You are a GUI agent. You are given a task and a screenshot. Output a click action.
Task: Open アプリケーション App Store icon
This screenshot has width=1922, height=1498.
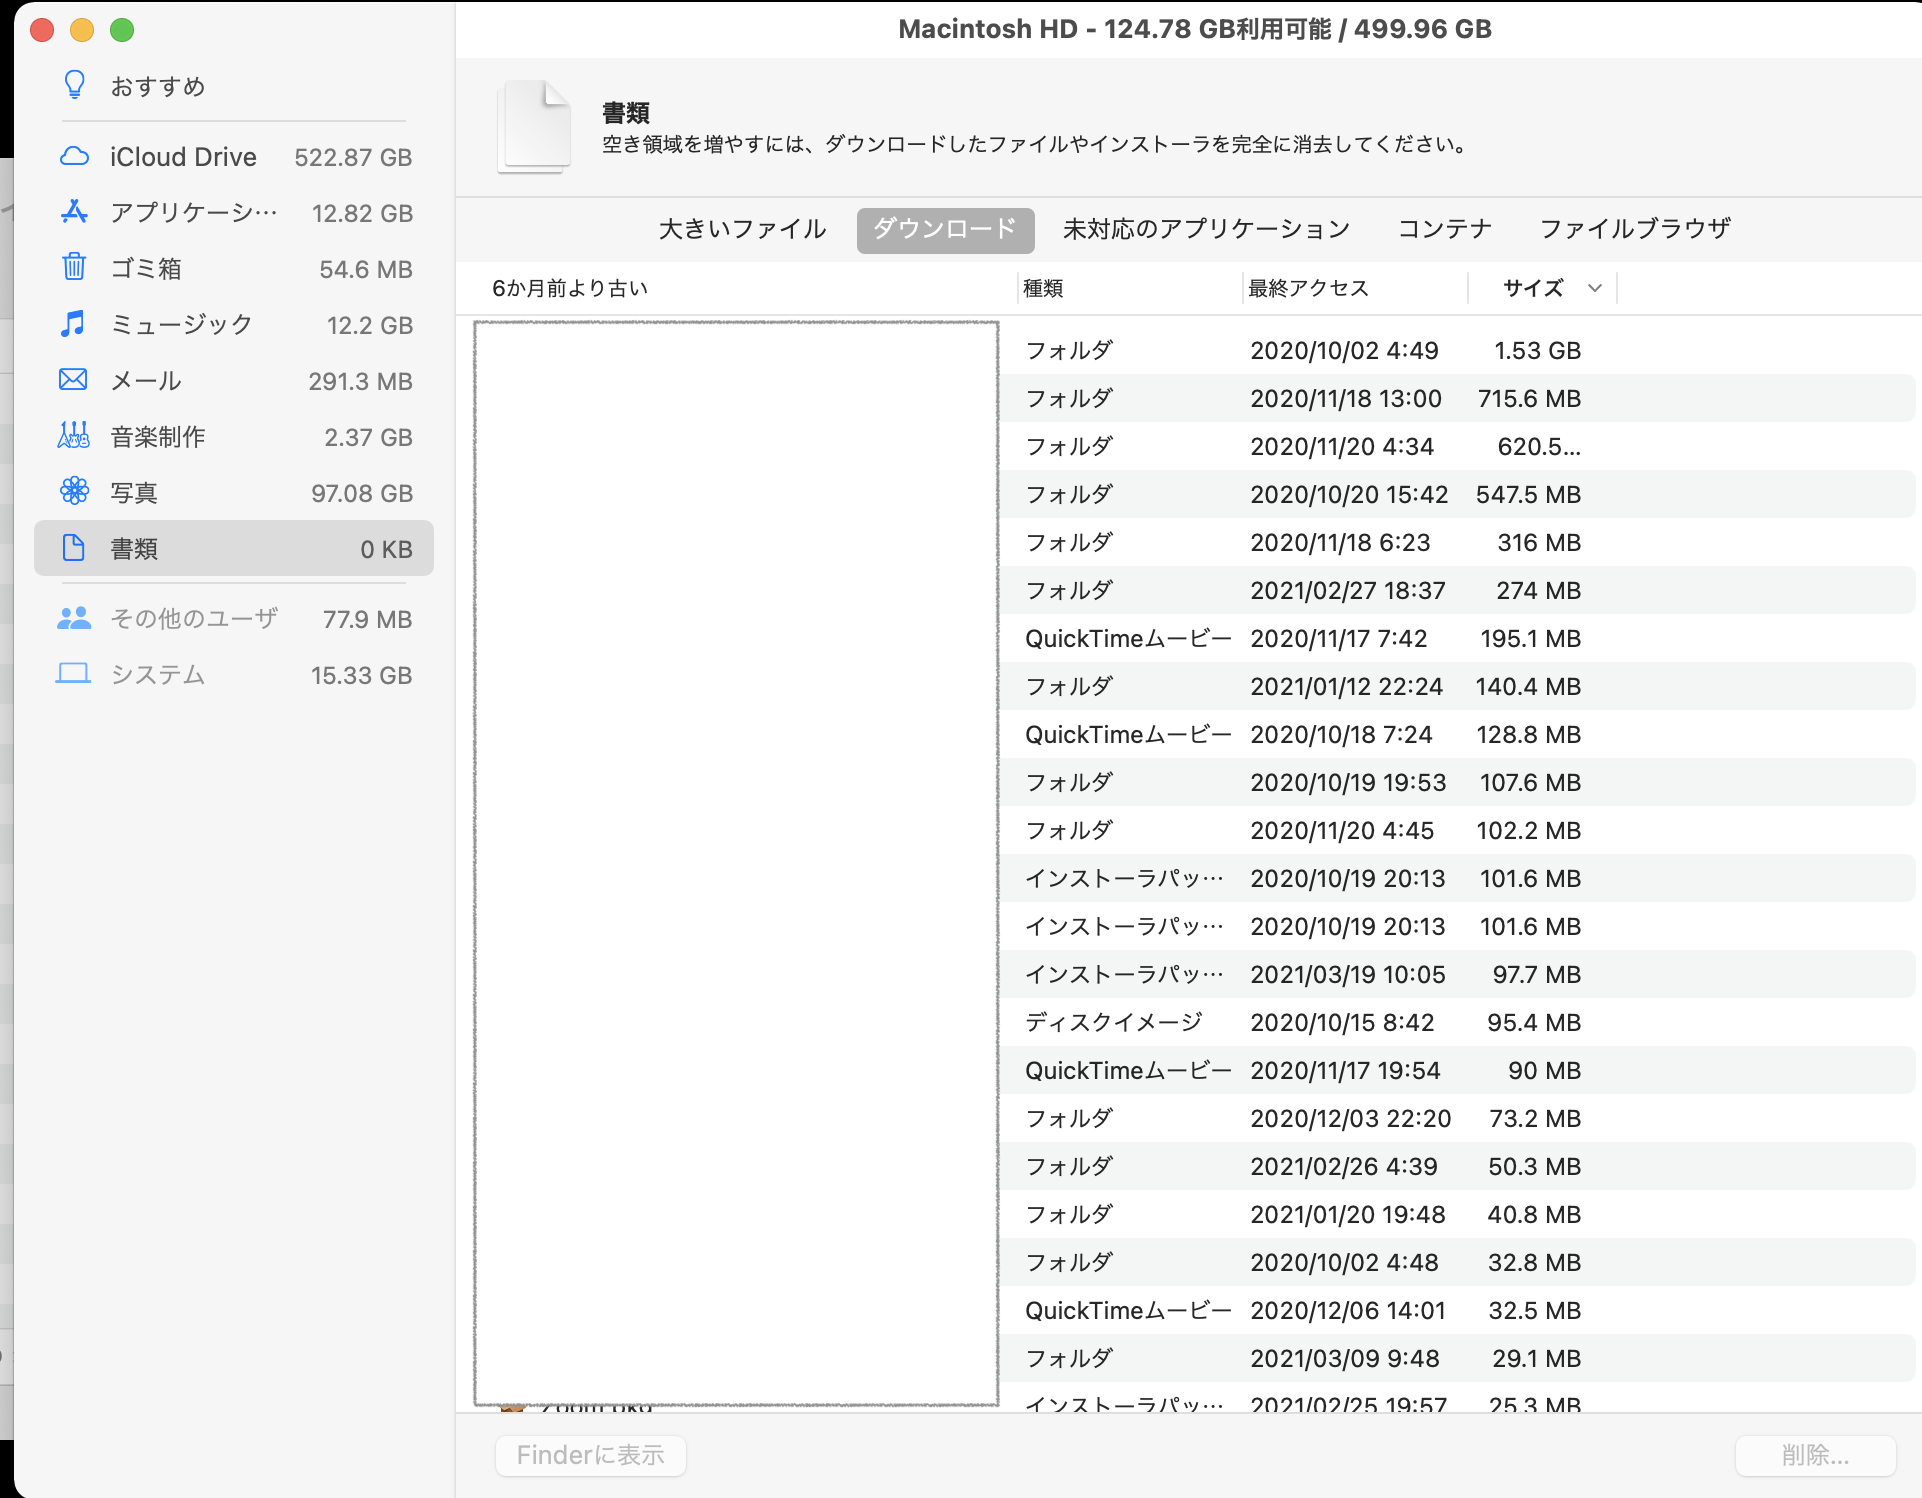click(x=74, y=212)
